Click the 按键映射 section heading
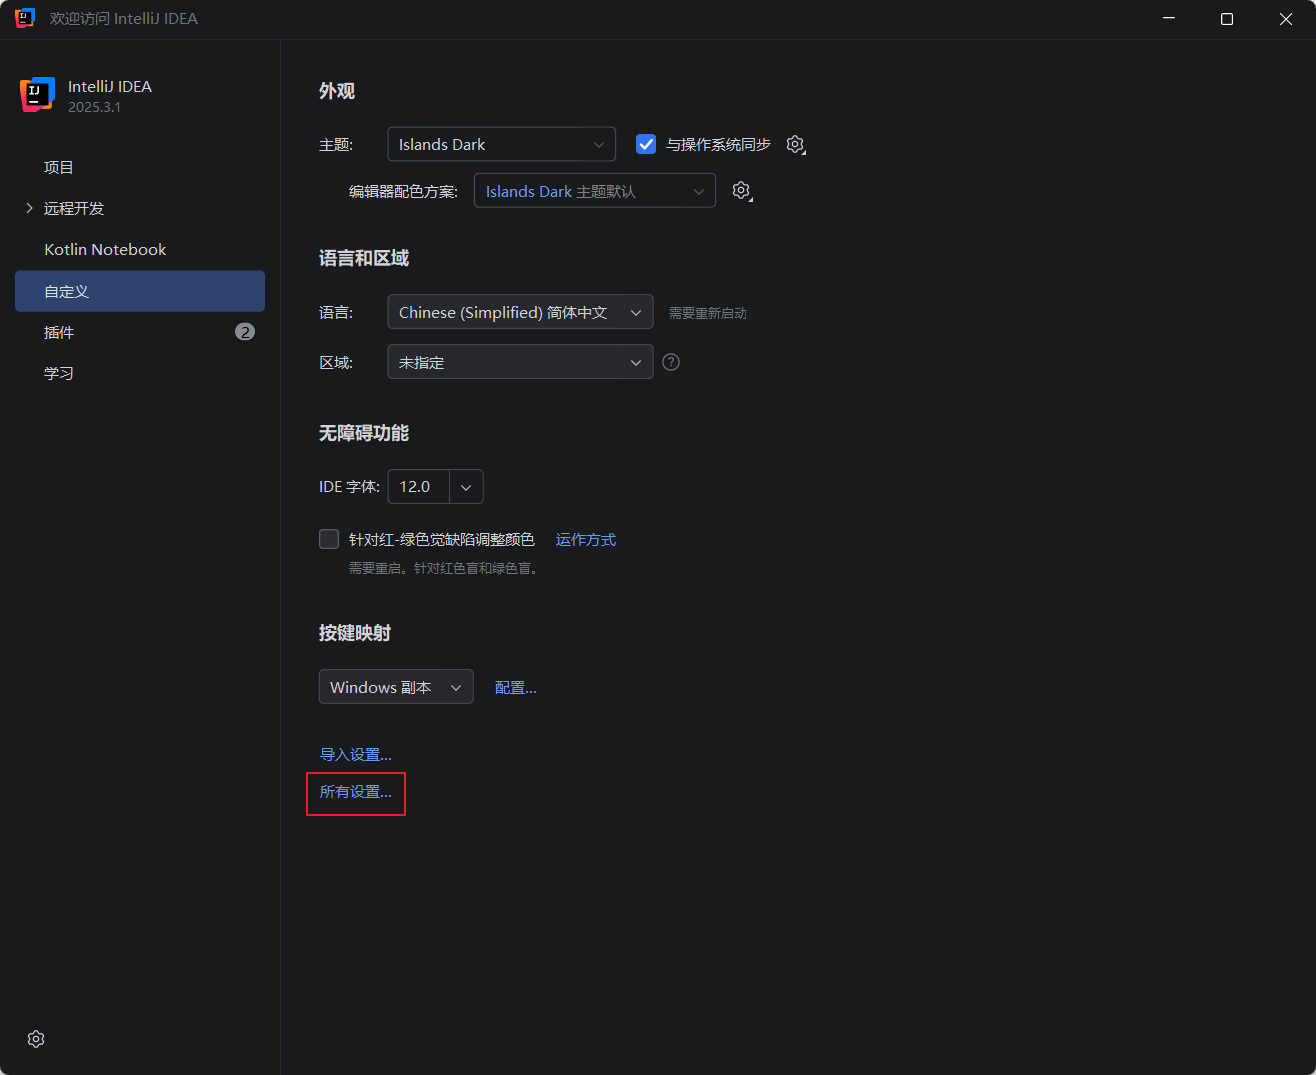The image size is (1316, 1075). [355, 633]
